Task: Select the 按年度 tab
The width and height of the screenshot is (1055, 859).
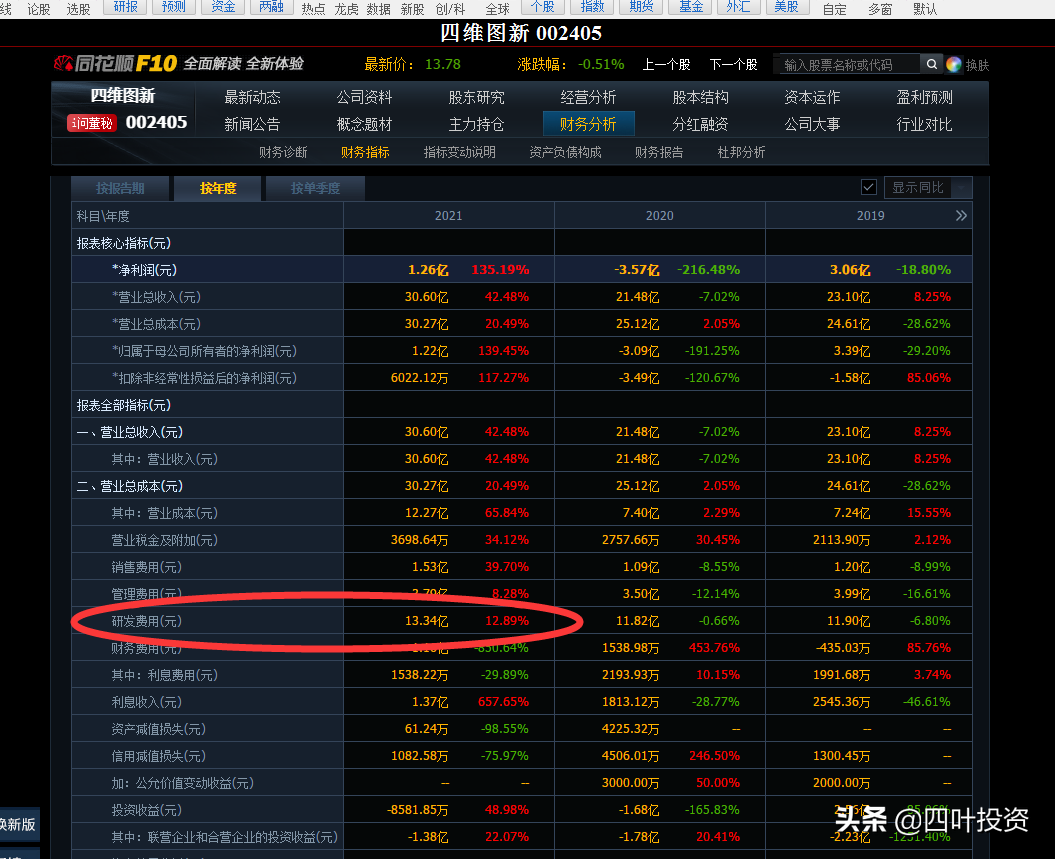Action: (x=218, y=188)
